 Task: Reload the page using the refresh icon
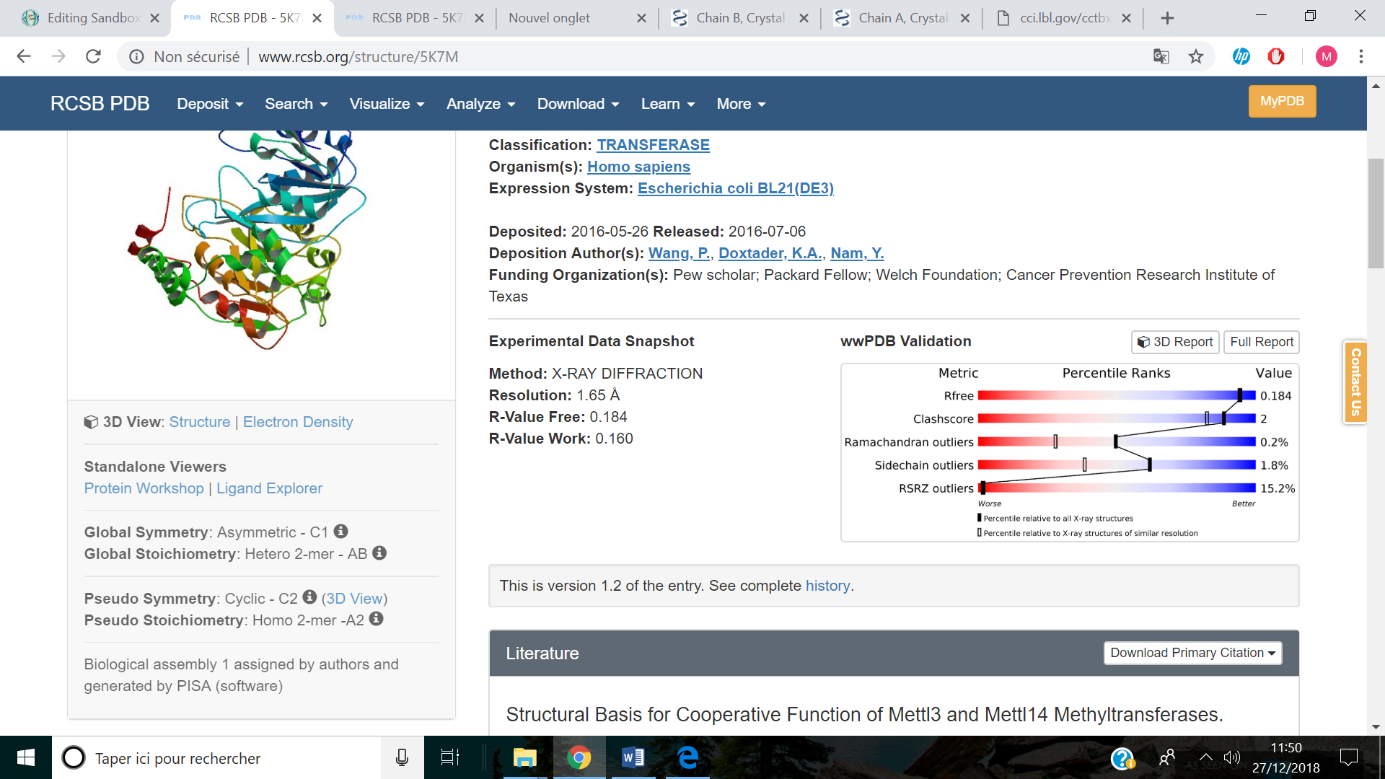click(93, 57)
